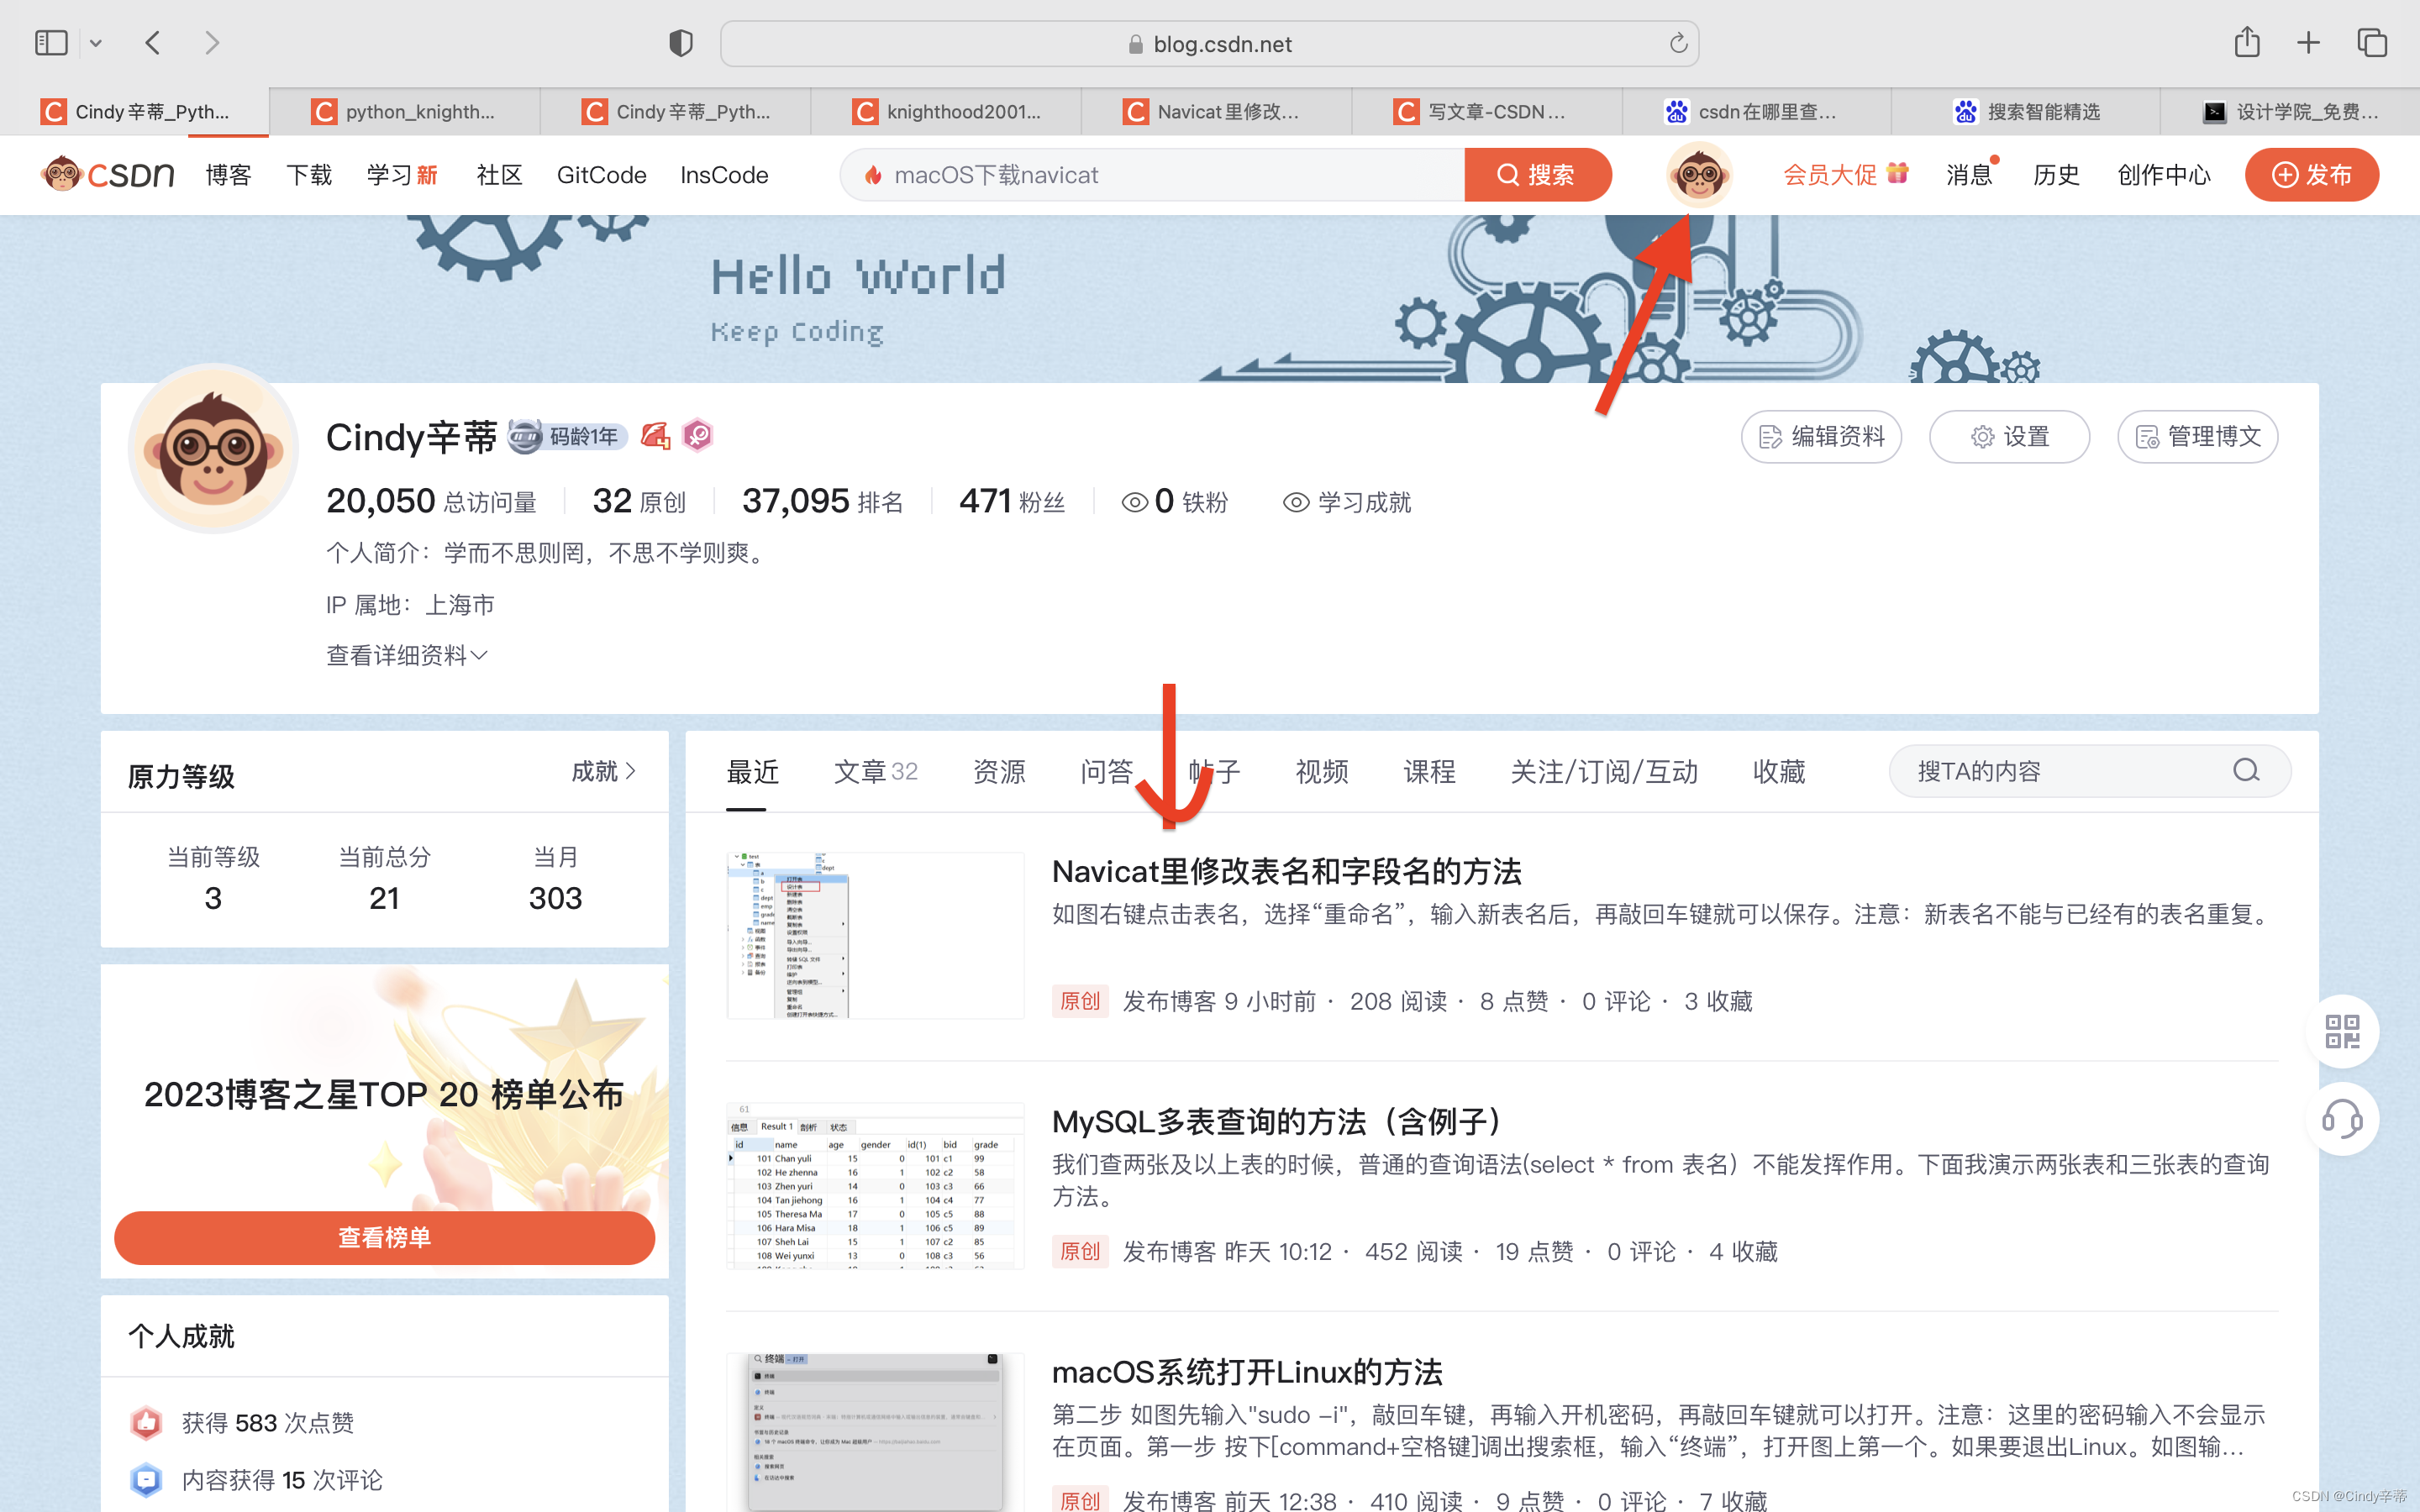Click the search icon in 搜TA的内容 box
The image size is (2420, 1512).
[2246, 770]
